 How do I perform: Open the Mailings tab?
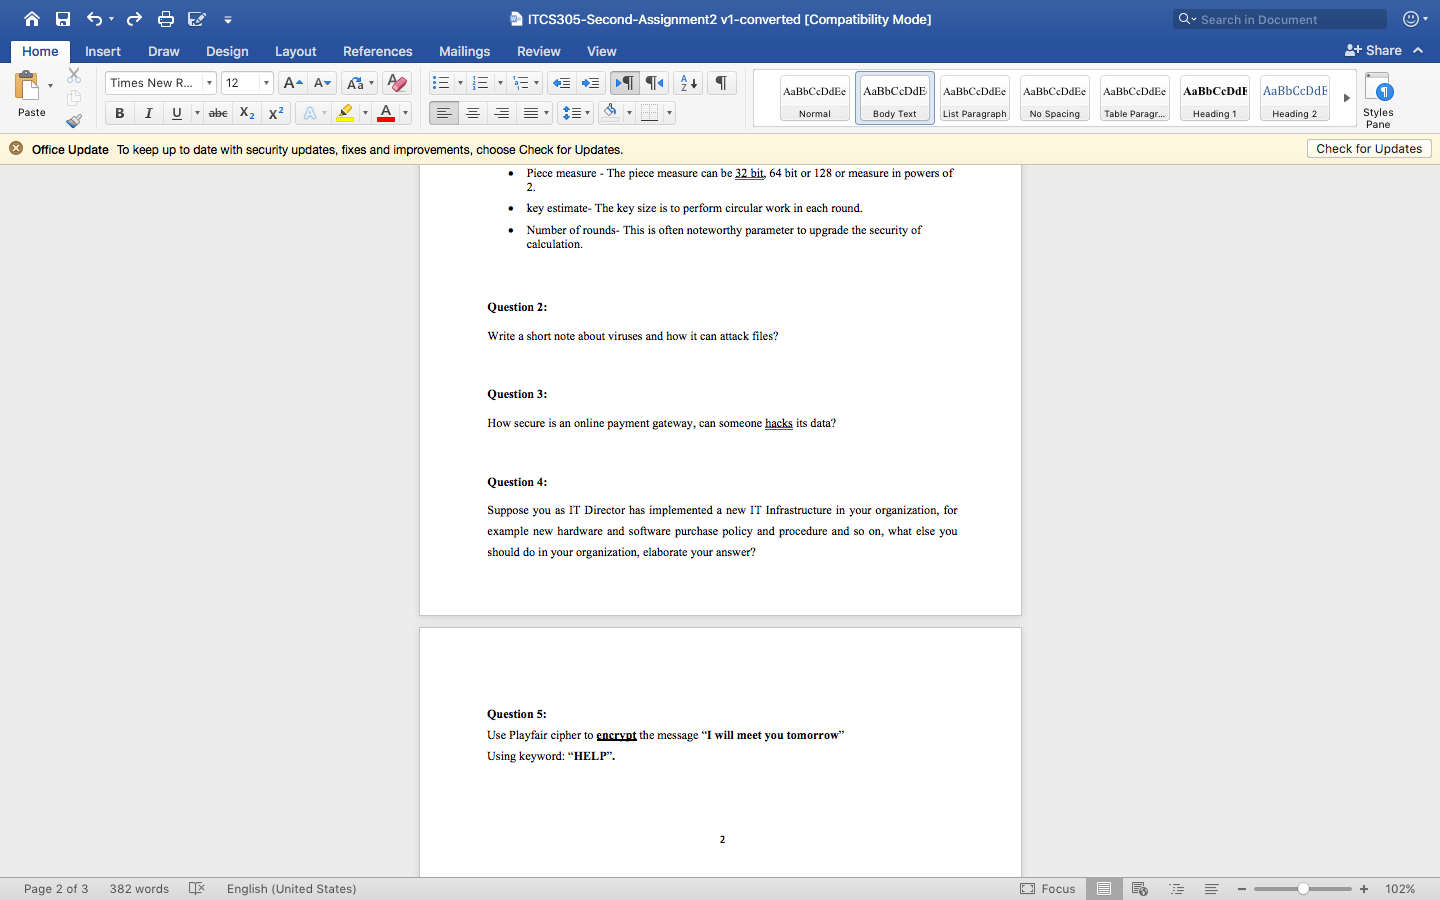click(x=464, y=51)
